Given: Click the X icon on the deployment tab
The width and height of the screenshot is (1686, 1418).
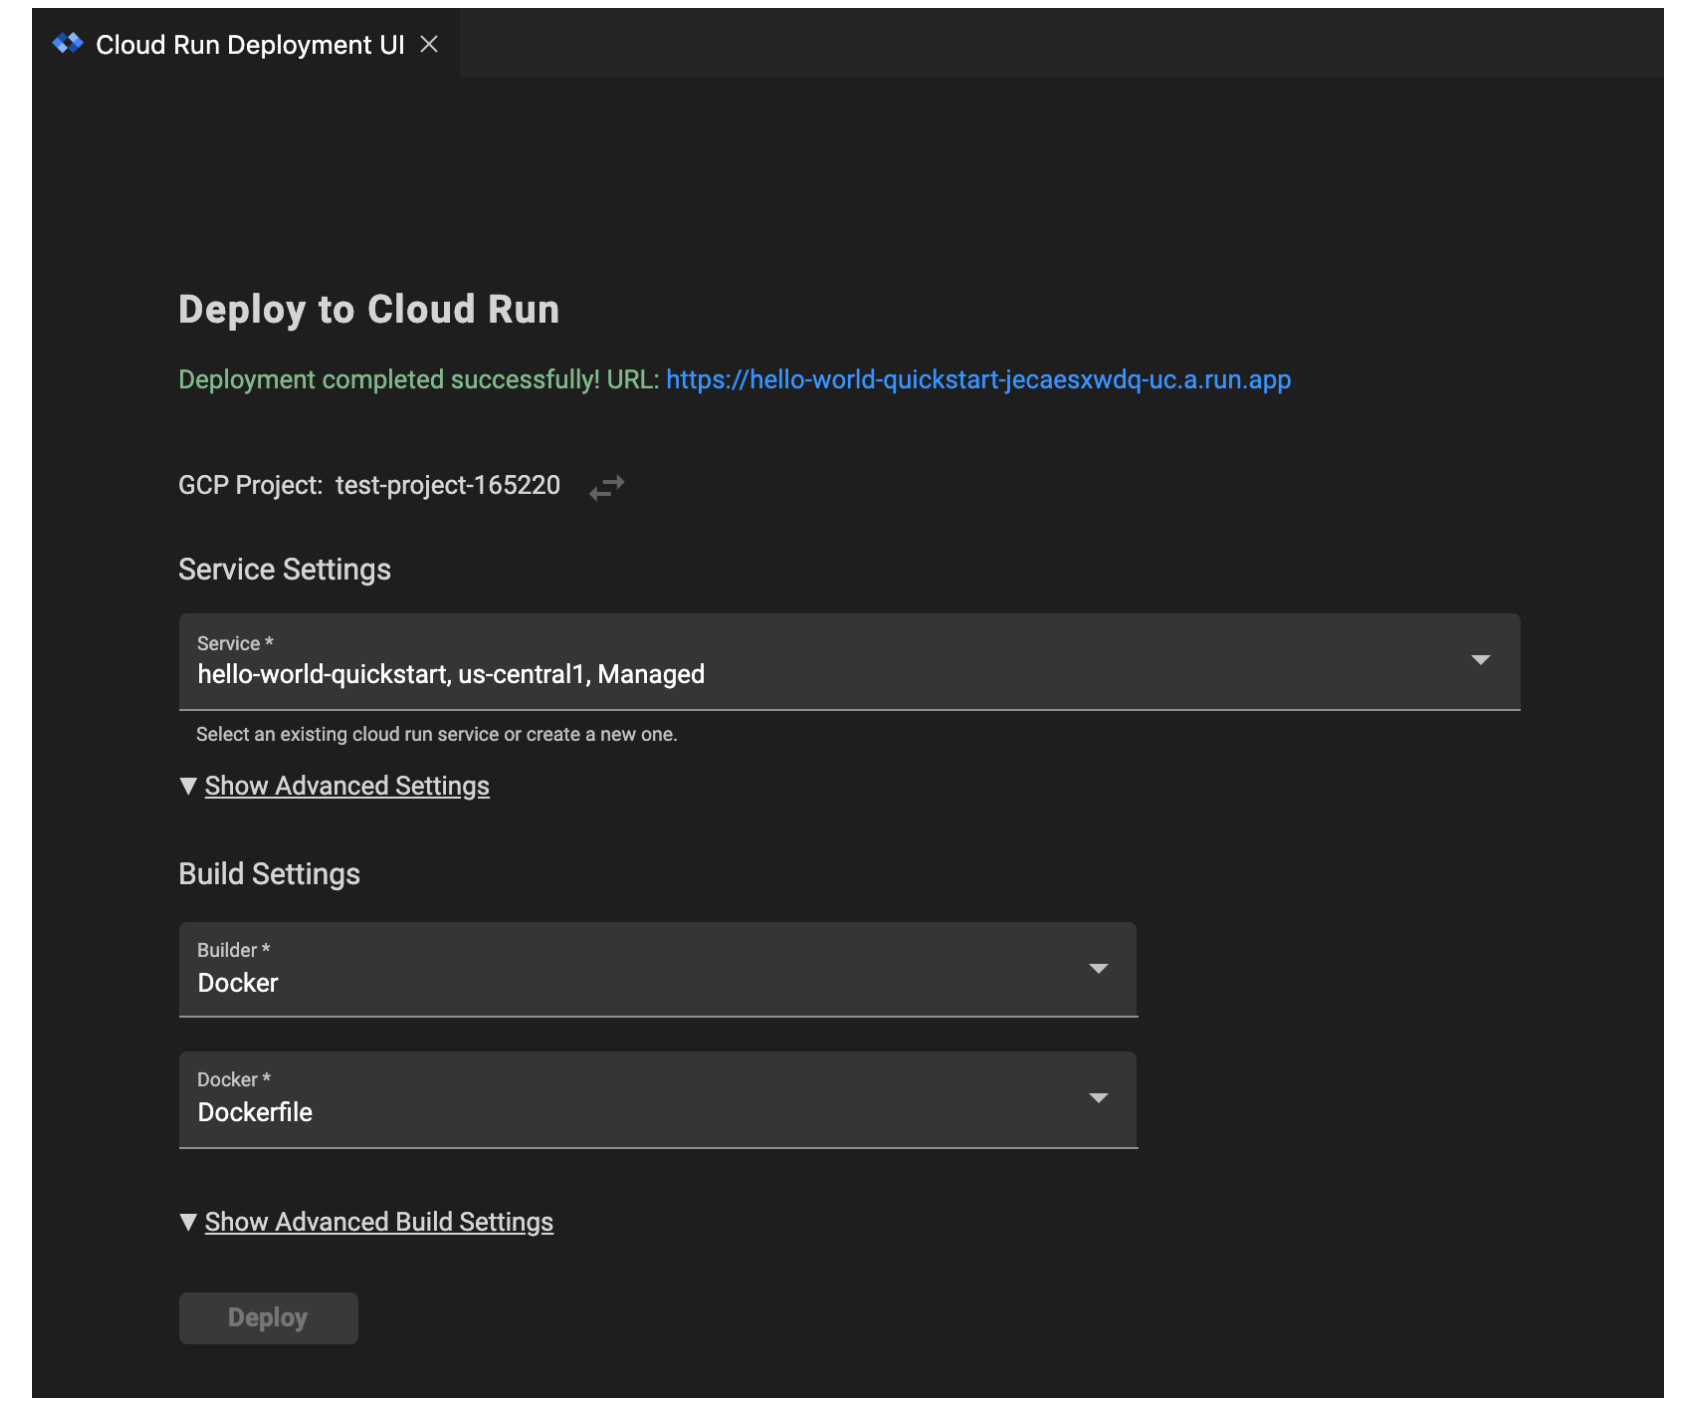Looking at the screenshot, I should 430,44.
